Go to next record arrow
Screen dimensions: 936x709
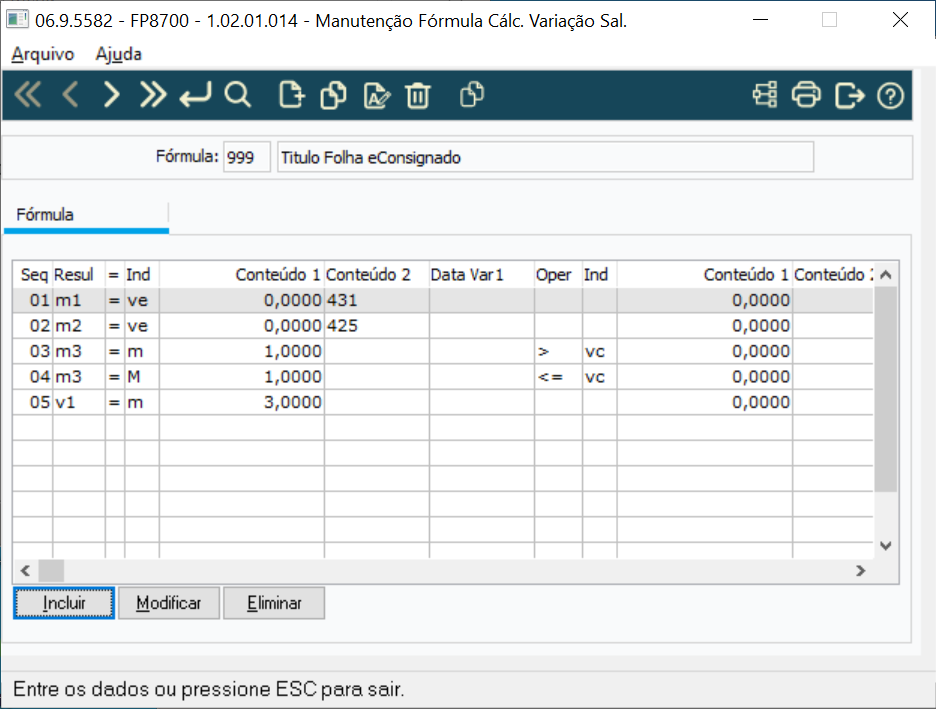tap(112, 95)
